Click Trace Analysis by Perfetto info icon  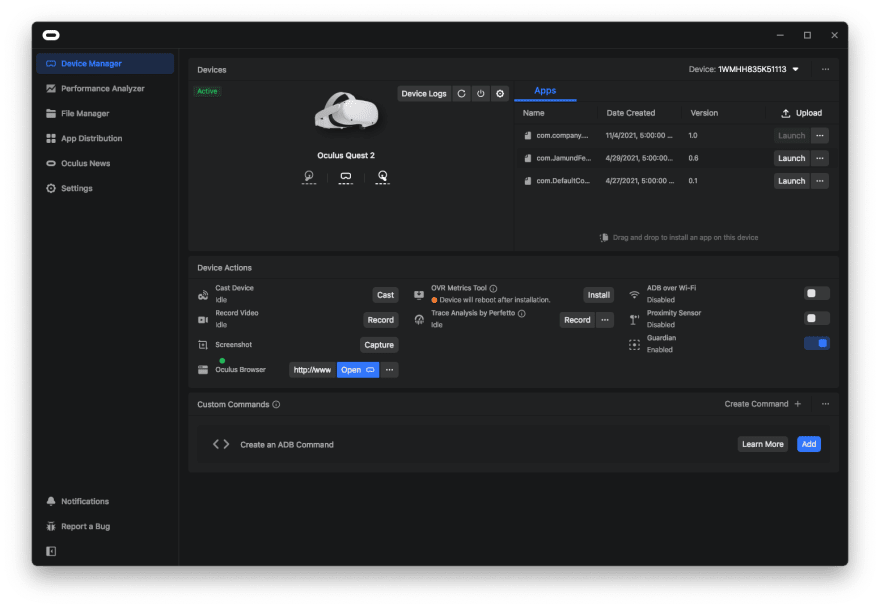(521, 313)
